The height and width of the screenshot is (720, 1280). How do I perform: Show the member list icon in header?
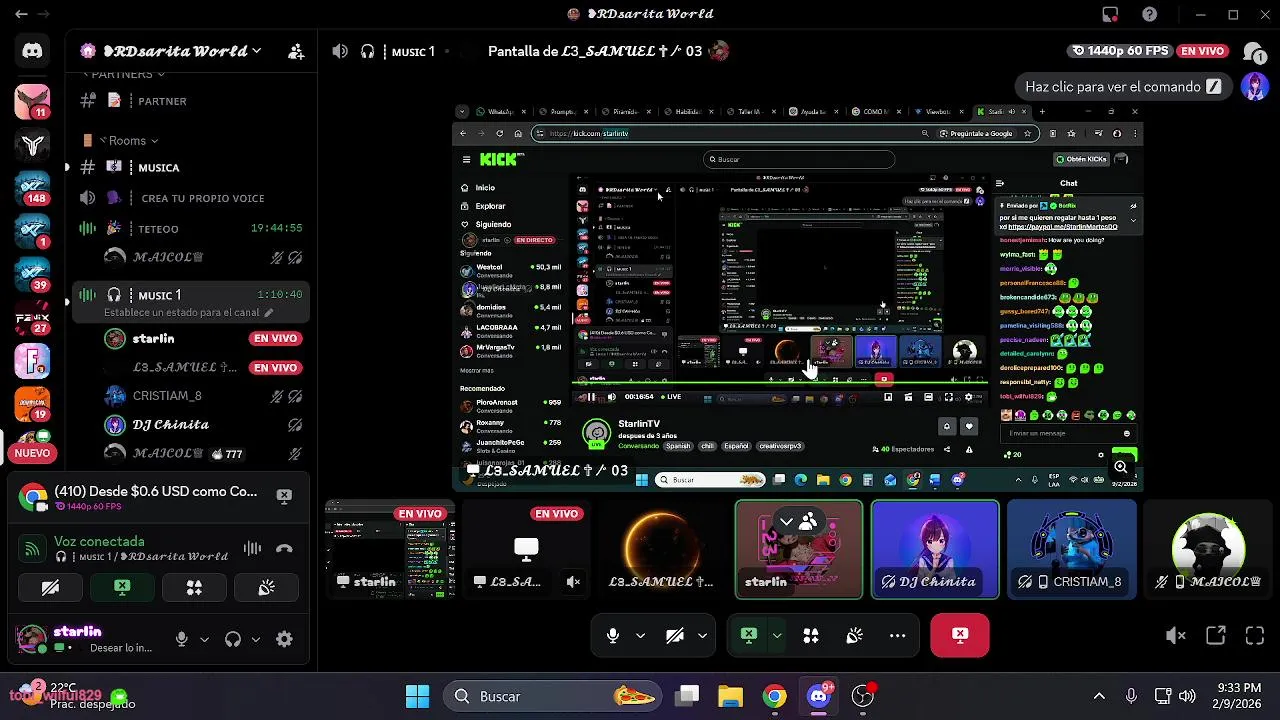(x=1254, y=51)
